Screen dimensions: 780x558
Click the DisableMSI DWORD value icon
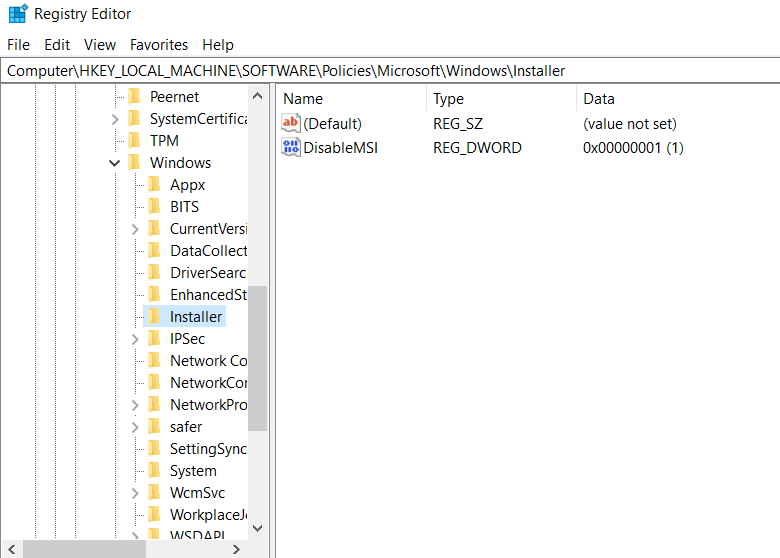click(x=291, y=147)
